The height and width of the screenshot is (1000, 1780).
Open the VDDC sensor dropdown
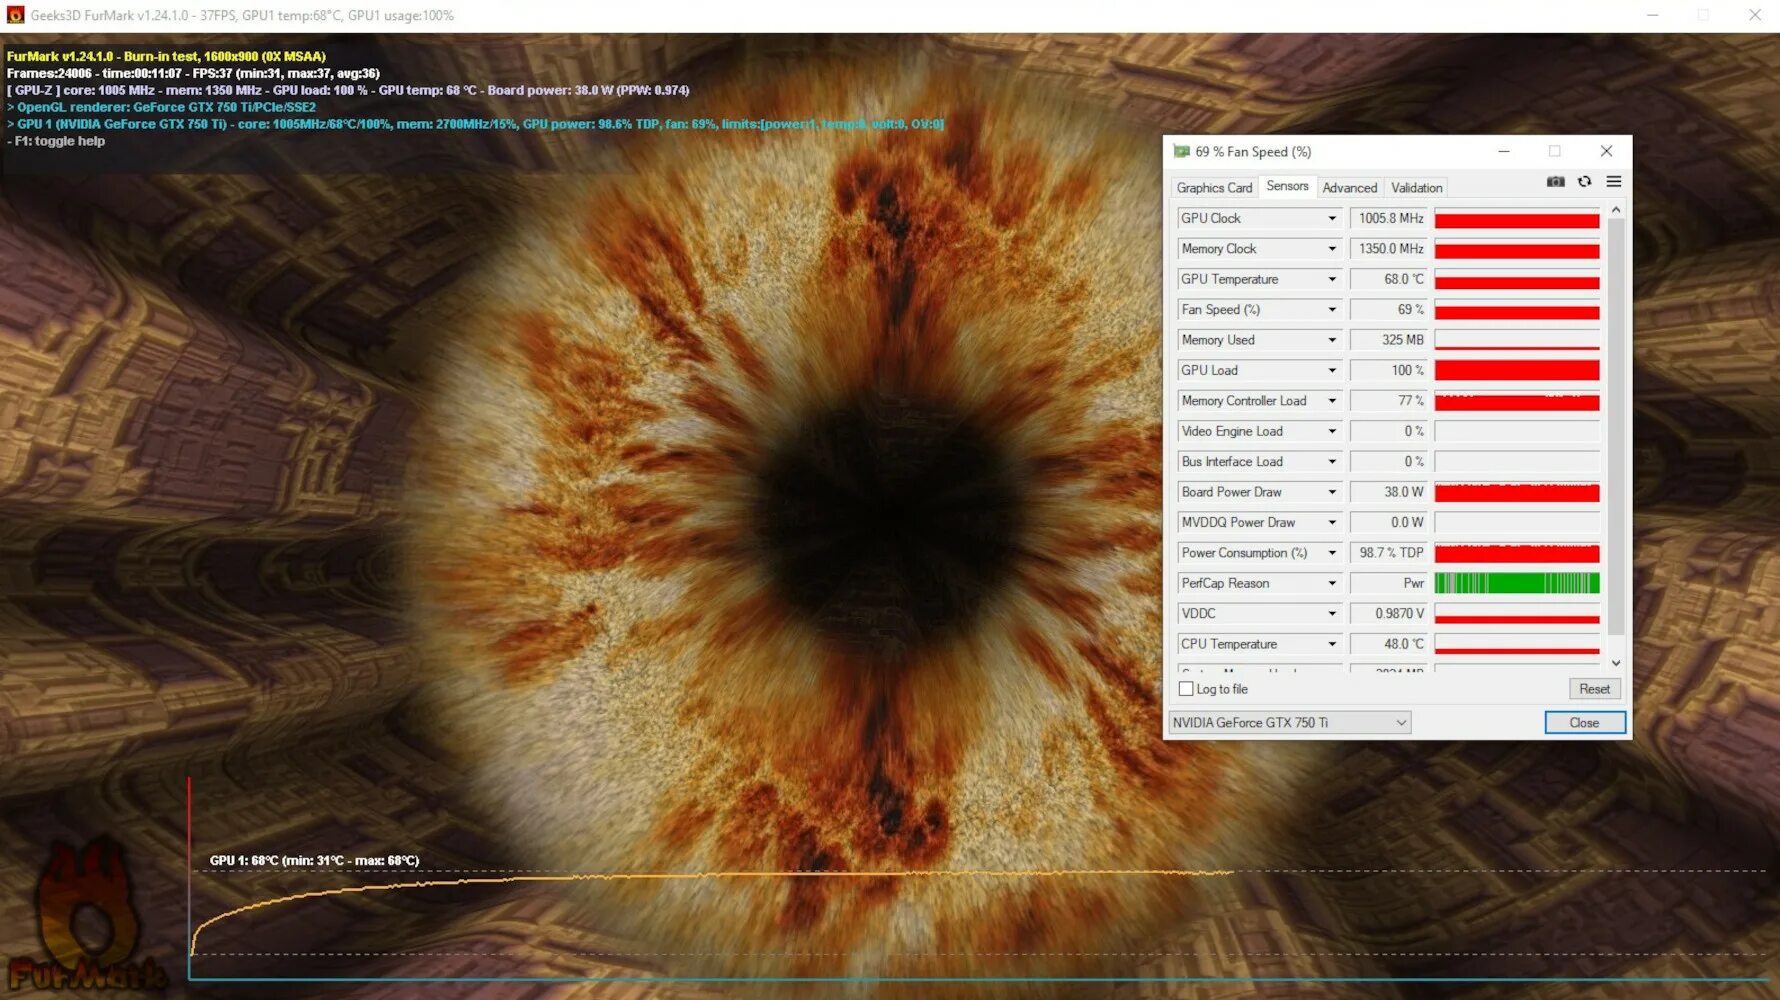coord(1332,614)
